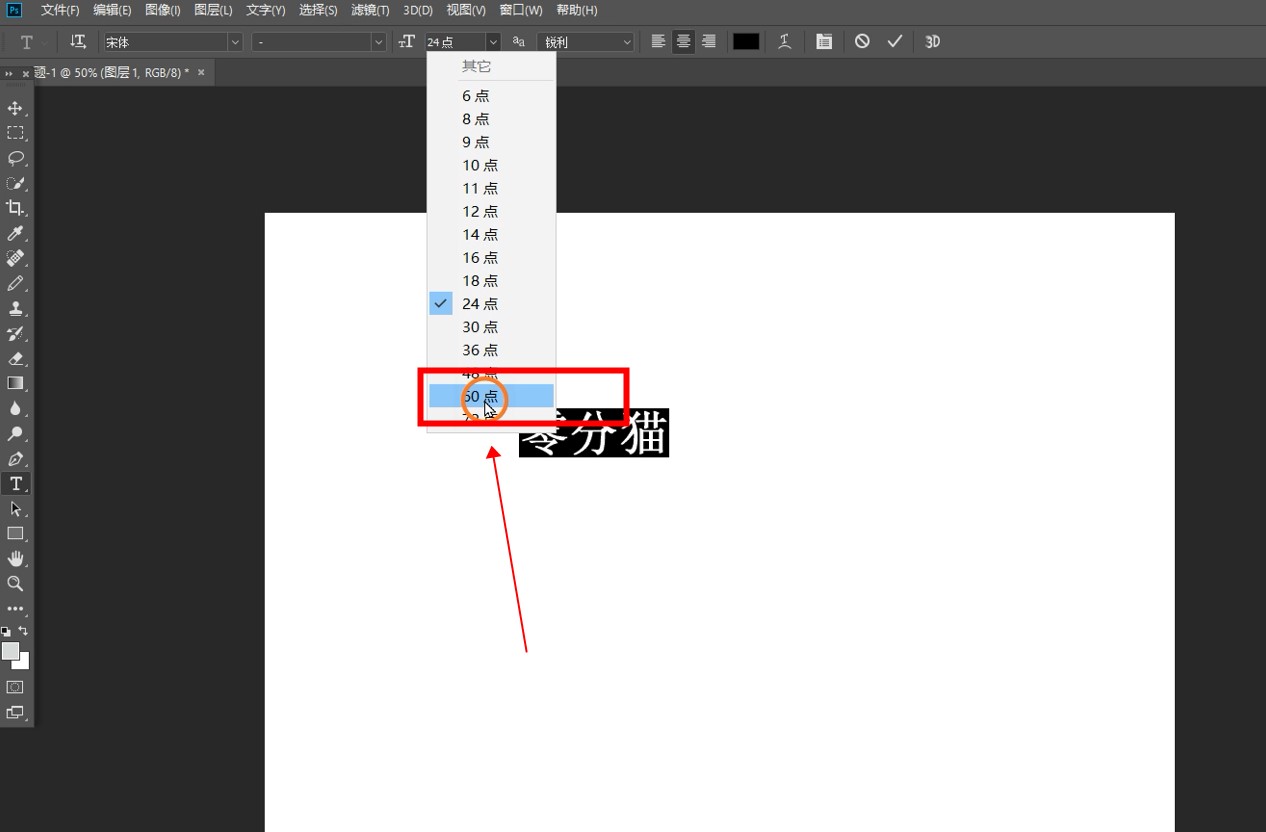Screen dimensions: 1266x832
Task: Select the Hand tool
Action: [15, 559]
